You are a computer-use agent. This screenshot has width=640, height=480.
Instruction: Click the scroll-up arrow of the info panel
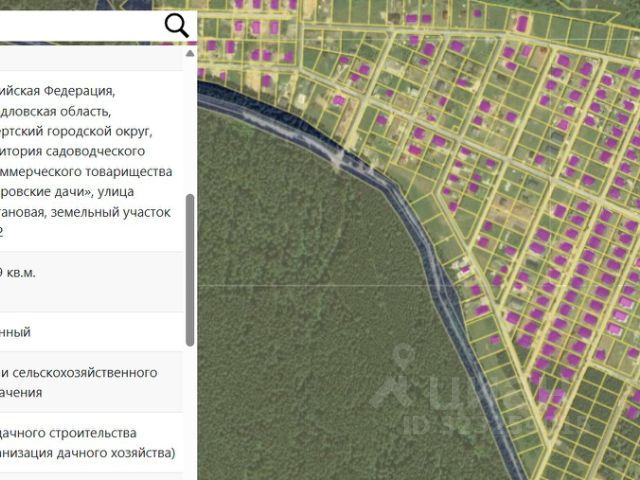(190, 53)
